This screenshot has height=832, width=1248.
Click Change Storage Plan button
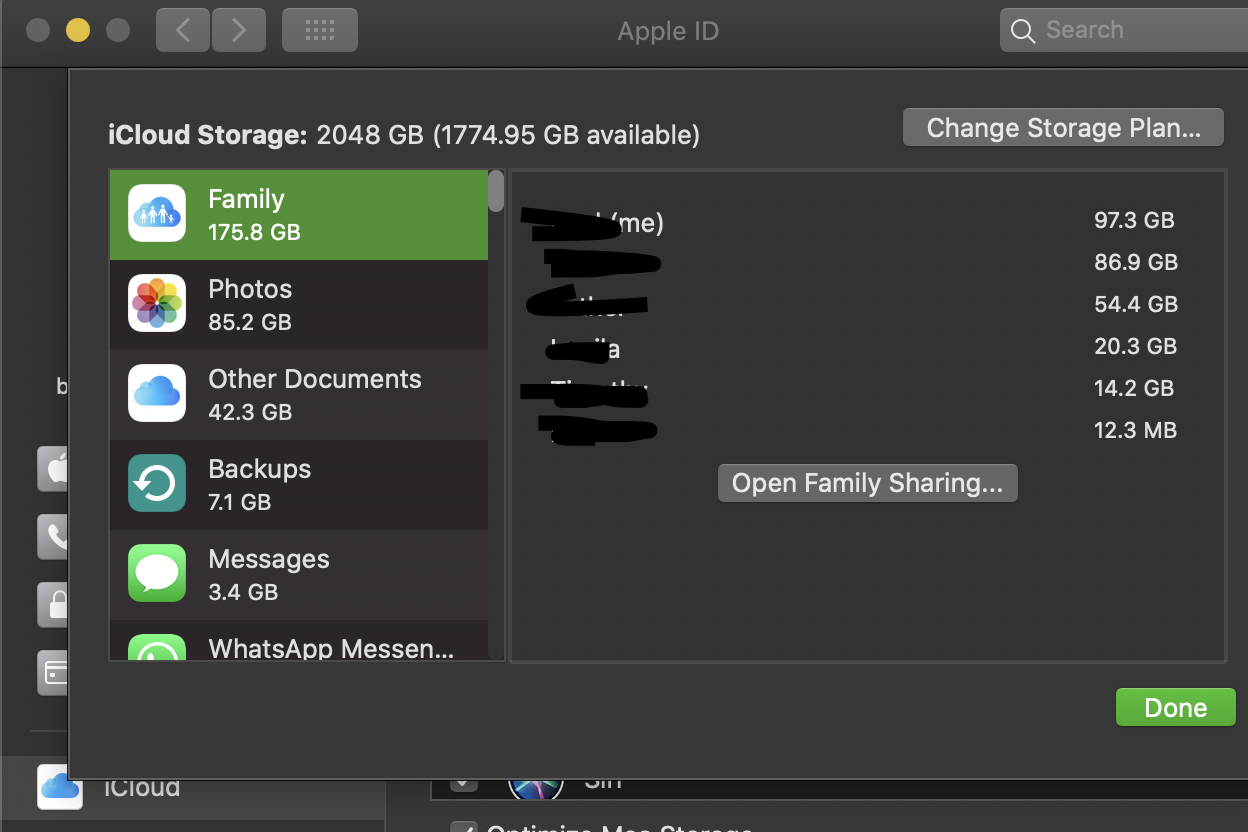[x=1063, y=128]
